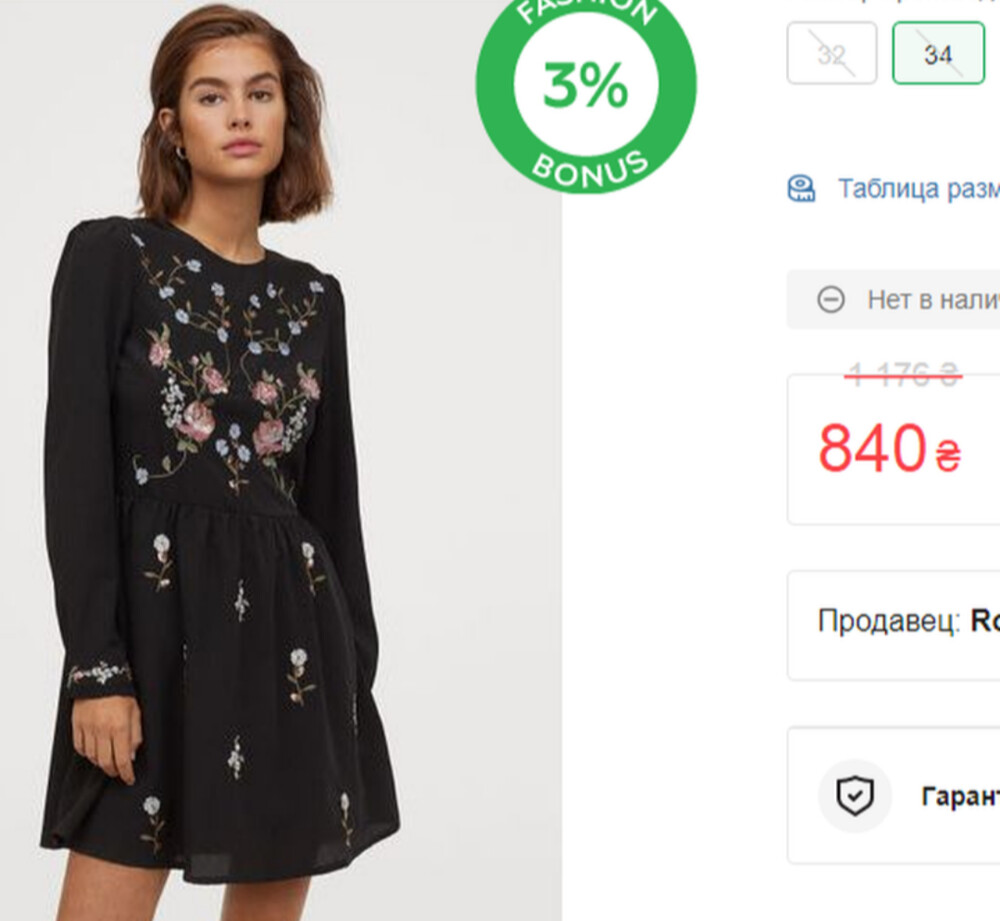This screenshot has height=921, width=1000.
Task: Select size 34 option
Action: [938, 54]
